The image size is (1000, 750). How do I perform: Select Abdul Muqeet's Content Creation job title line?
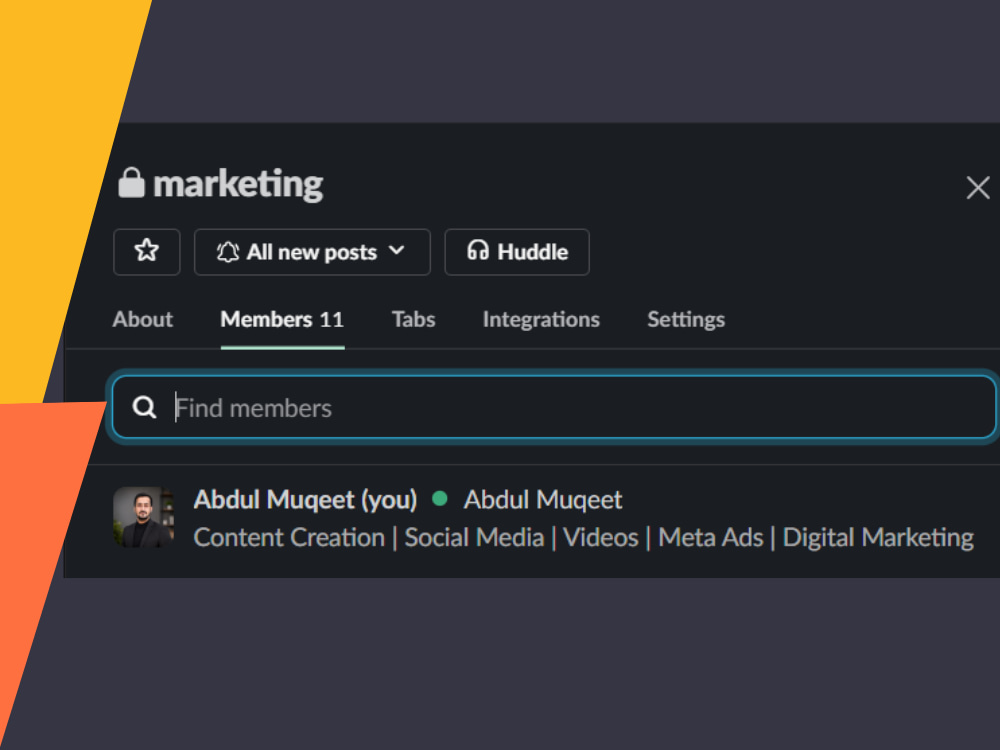click(x=584, y=538)
